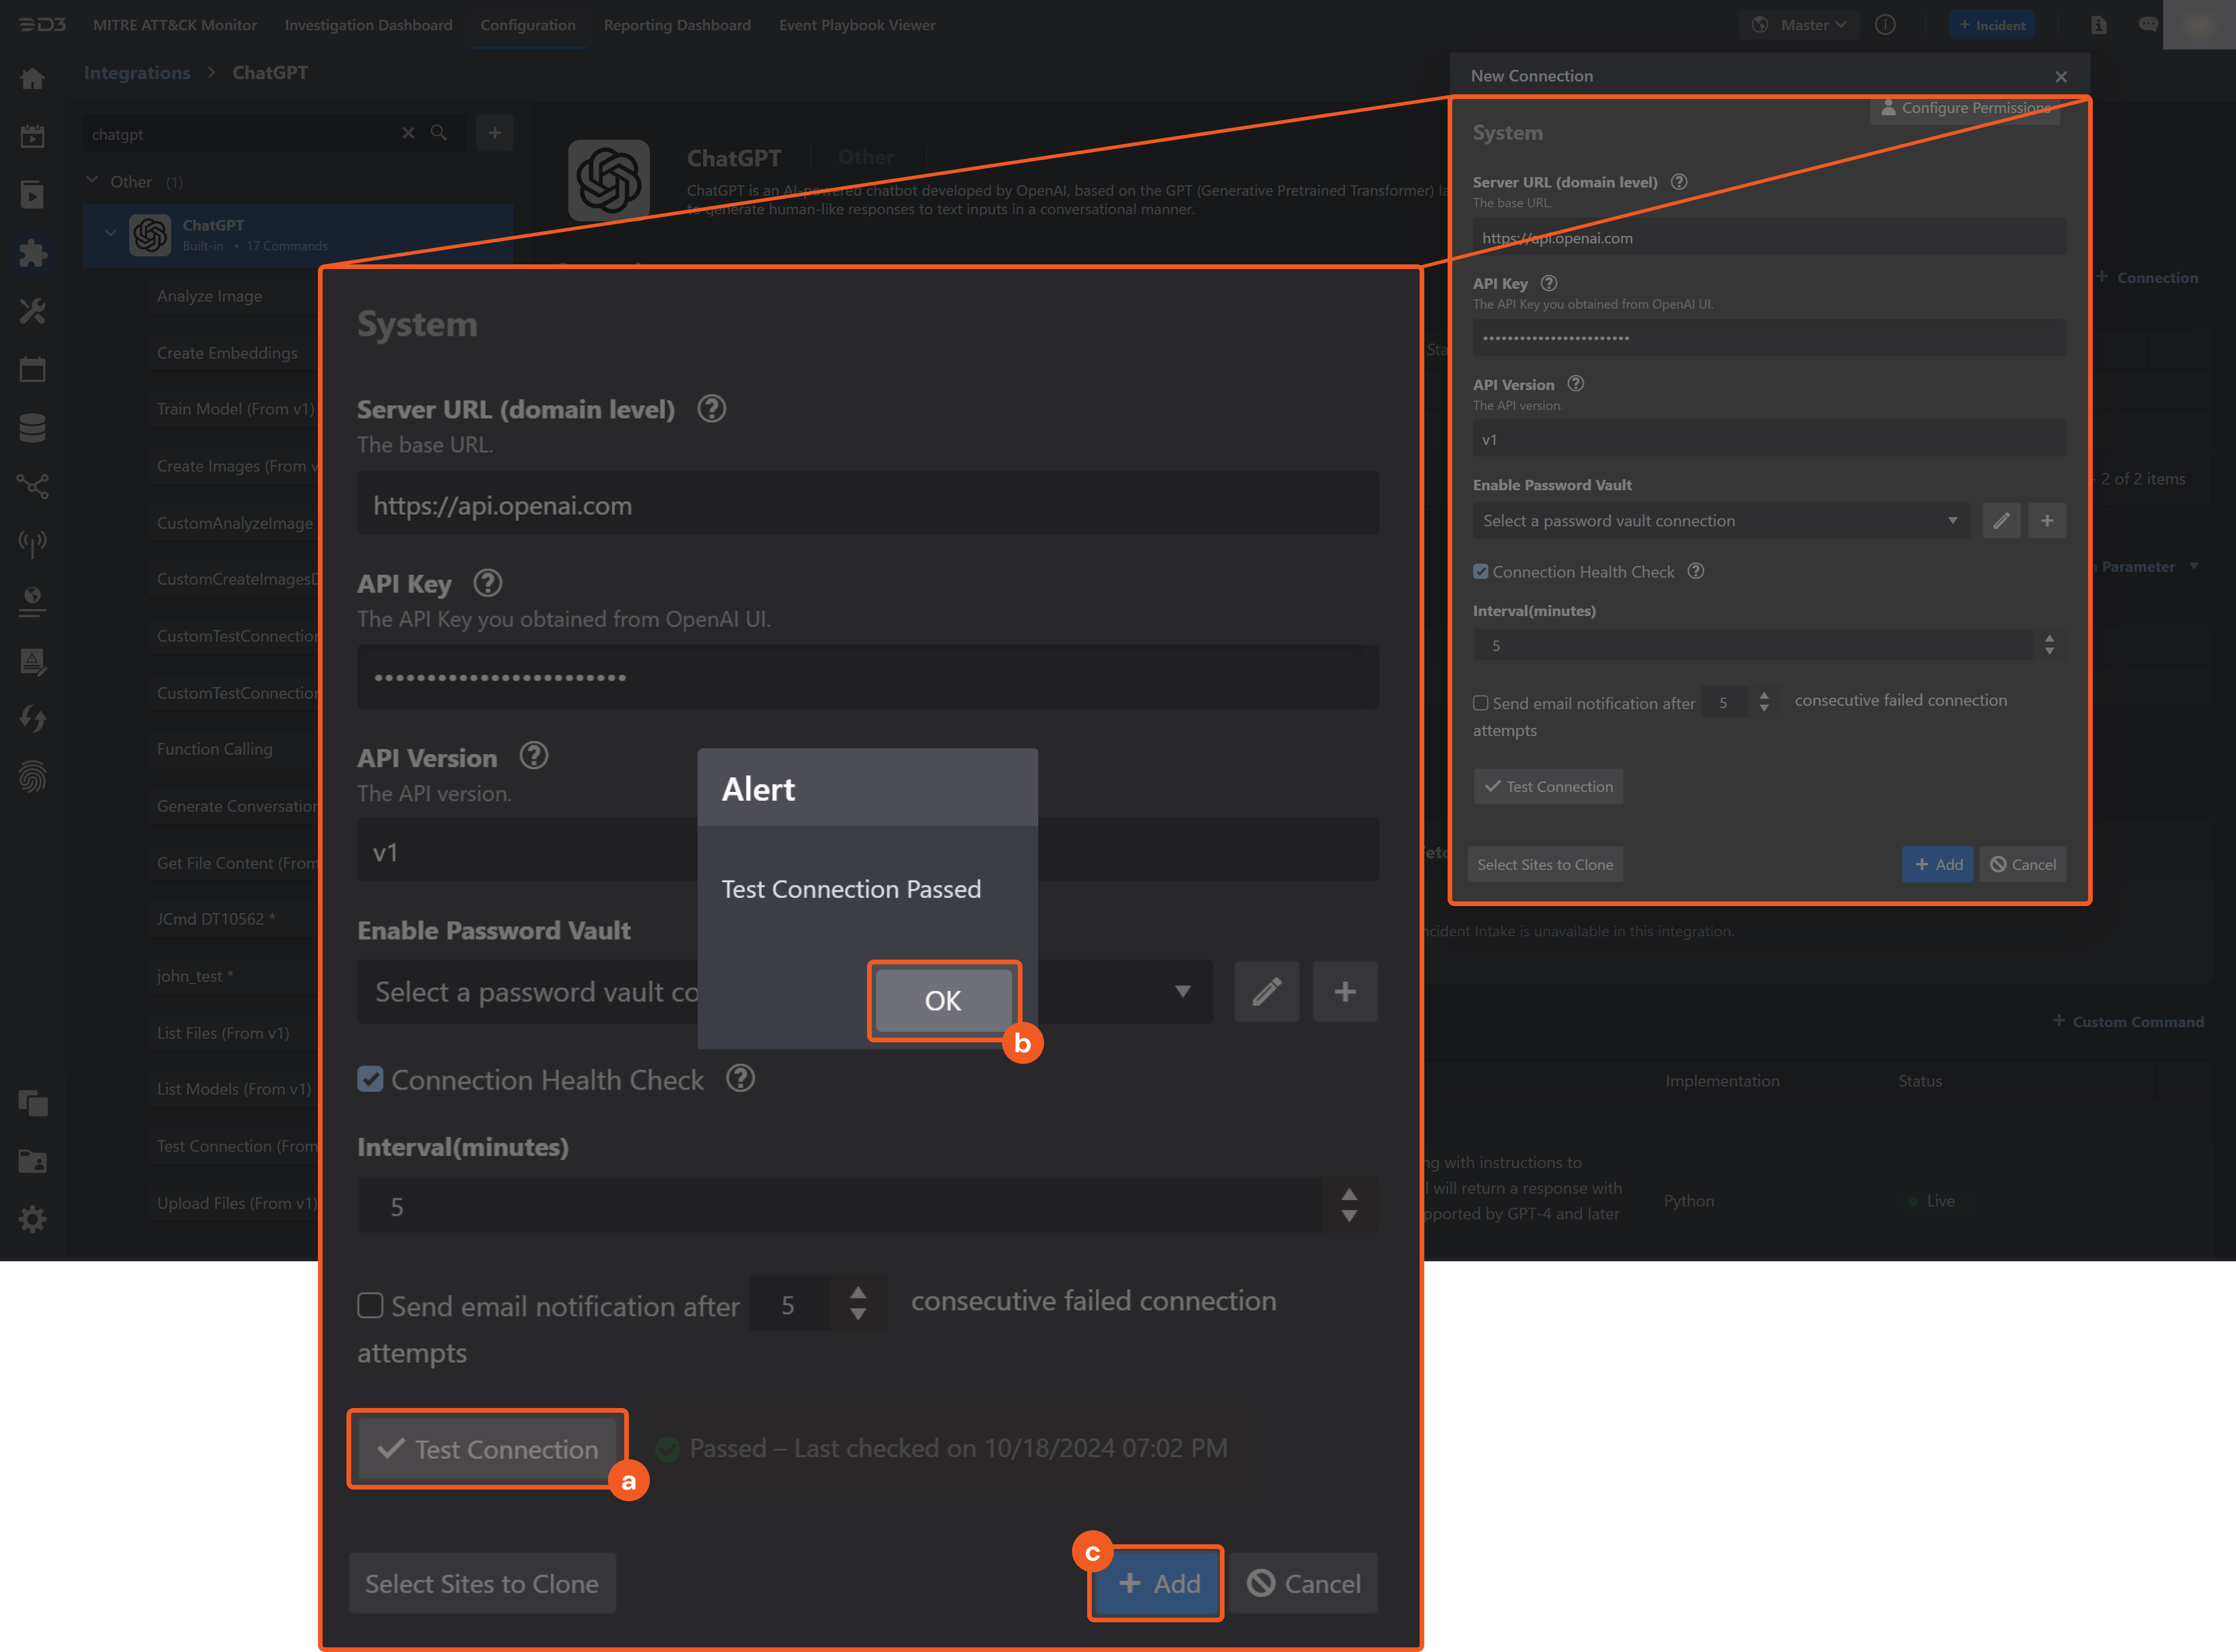
Task: Select the Home icon in the sidebar
Action: click(x=33, y=78)
